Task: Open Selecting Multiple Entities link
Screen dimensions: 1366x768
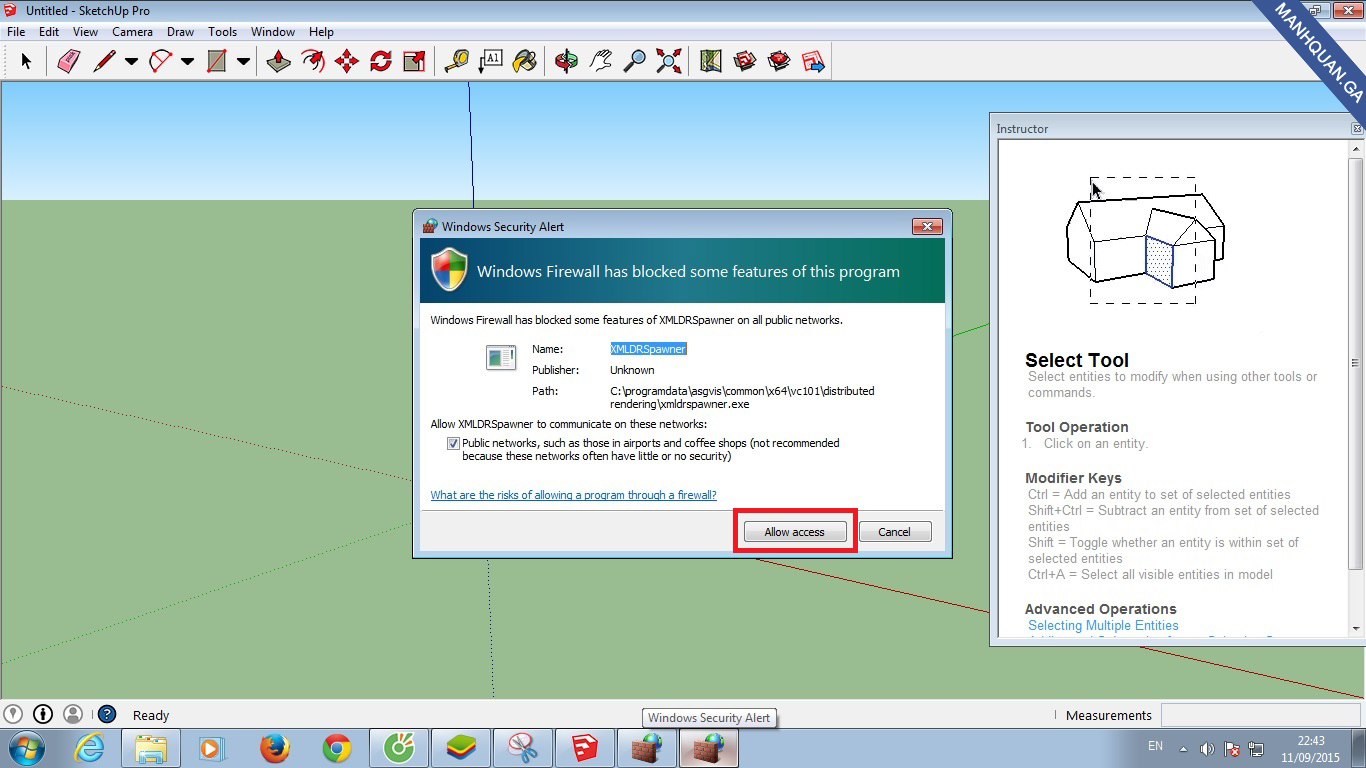Action: (x=1103, y=625)
